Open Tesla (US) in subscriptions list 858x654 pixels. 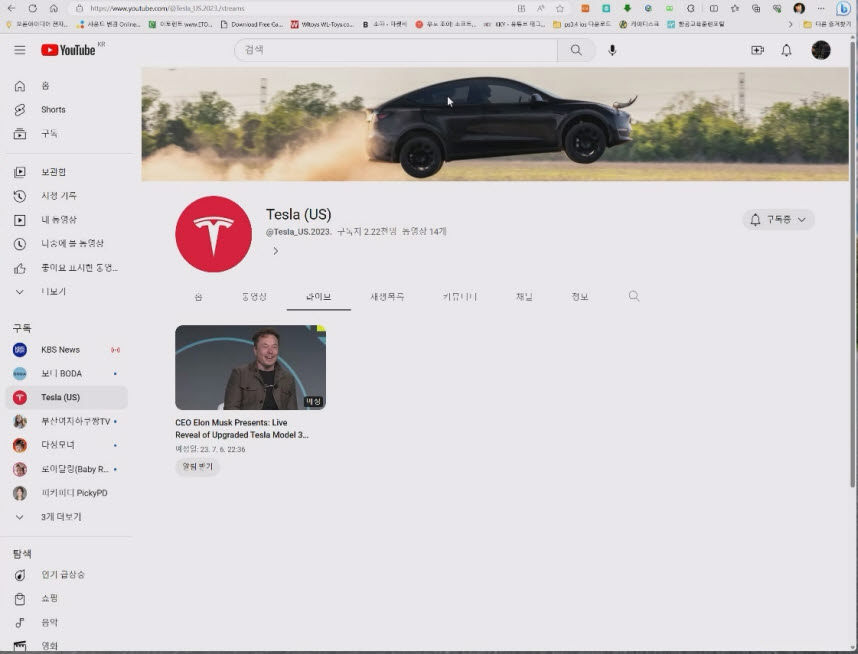click(67, 397)
